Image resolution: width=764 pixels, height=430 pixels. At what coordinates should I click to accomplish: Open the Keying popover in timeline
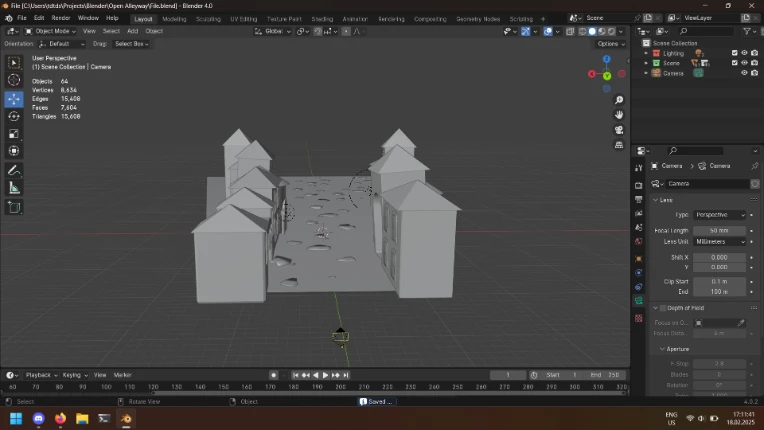[75, 375]
